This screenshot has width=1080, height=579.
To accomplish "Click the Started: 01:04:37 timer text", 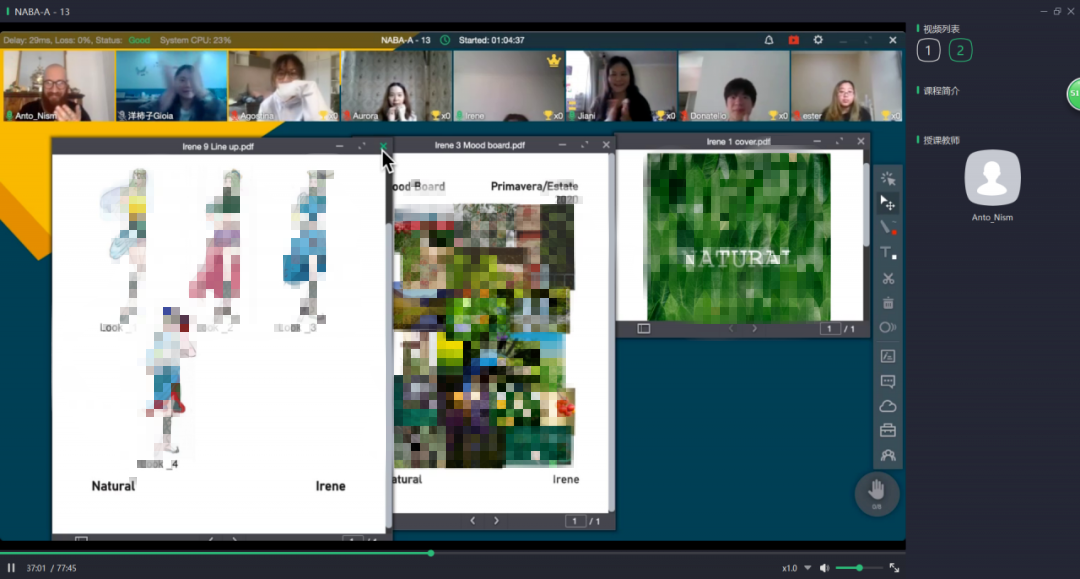I will click(x=491, y=40).
